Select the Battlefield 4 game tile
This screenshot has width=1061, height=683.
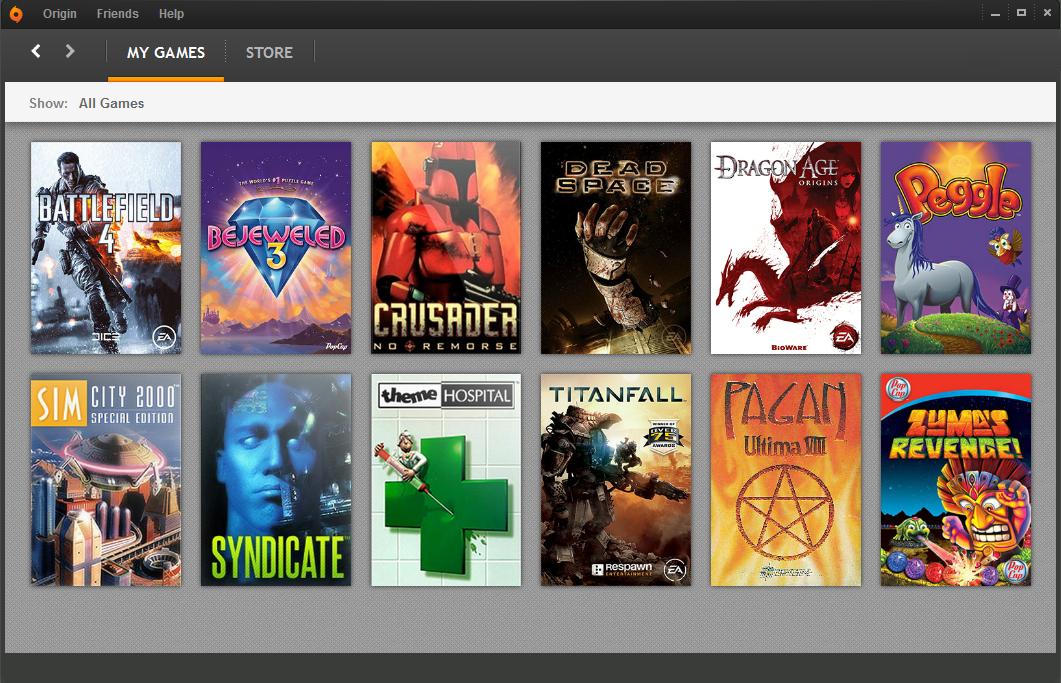[x=106, y=248]
